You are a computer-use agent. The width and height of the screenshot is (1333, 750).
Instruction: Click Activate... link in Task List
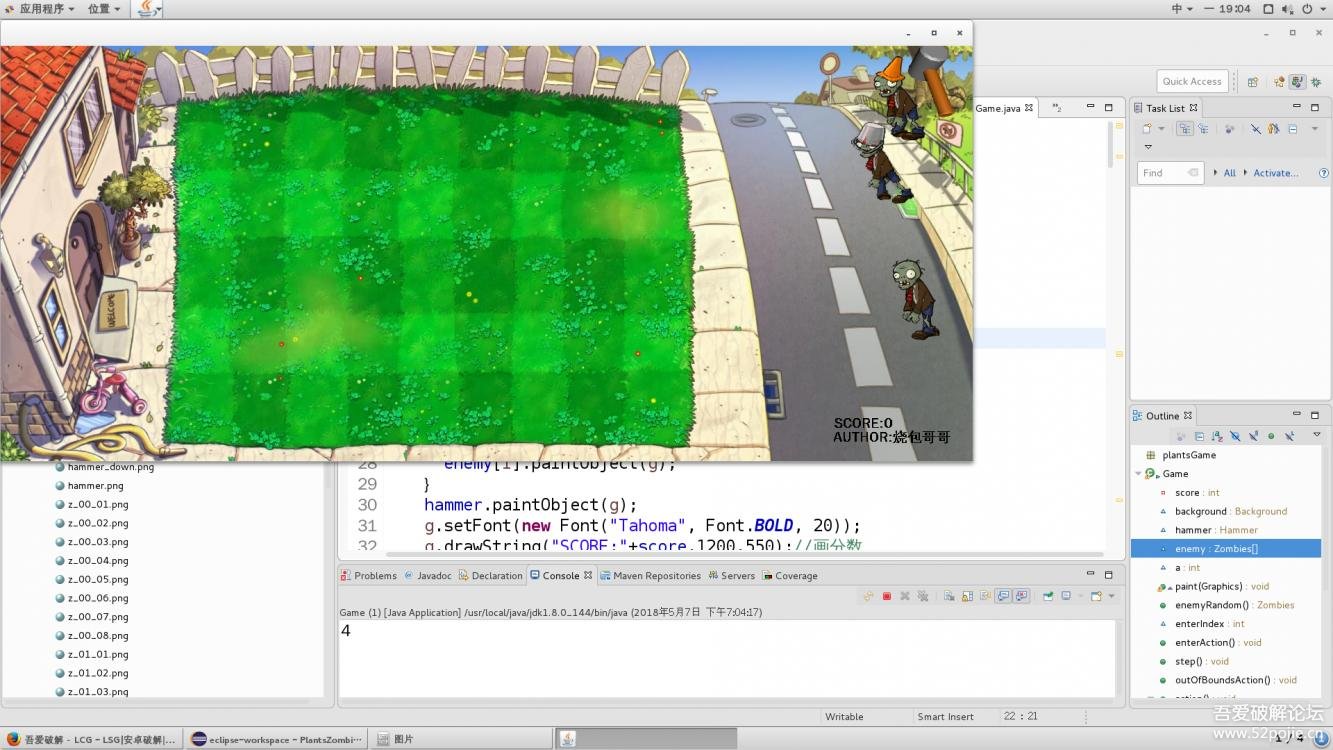(1276, 173)
